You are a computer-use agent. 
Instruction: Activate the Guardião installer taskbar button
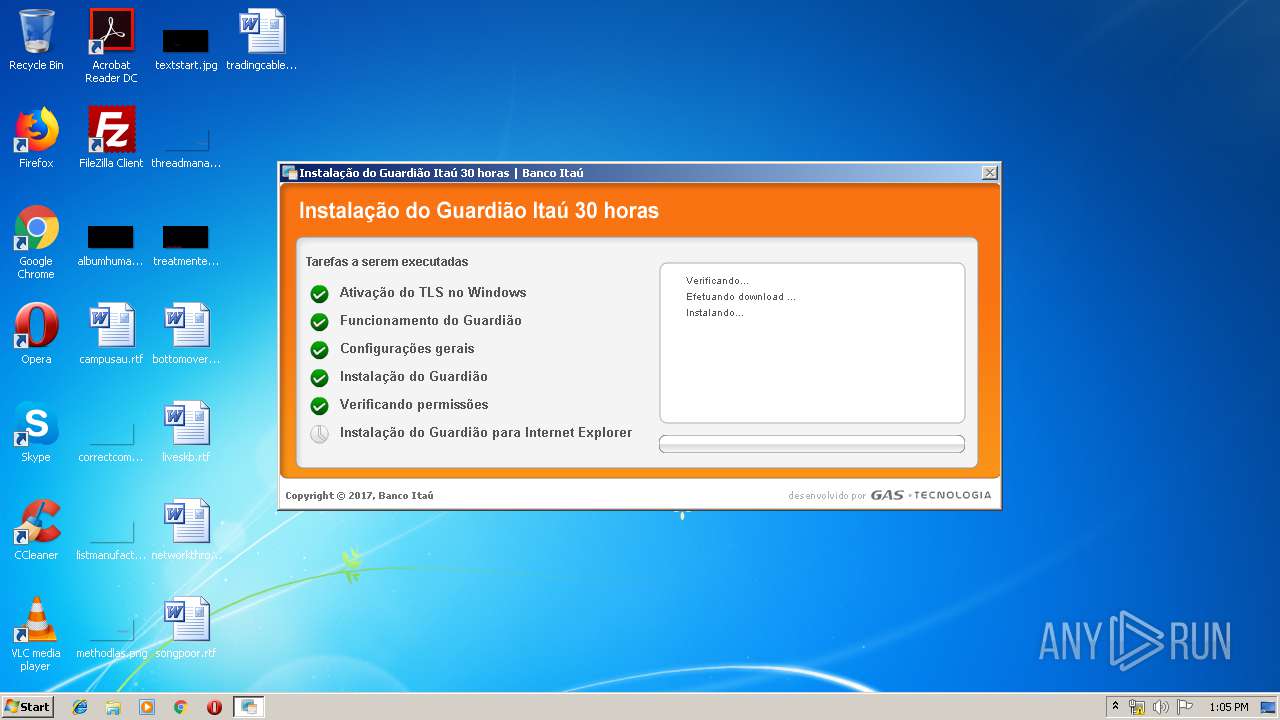(x=249, y=707)
